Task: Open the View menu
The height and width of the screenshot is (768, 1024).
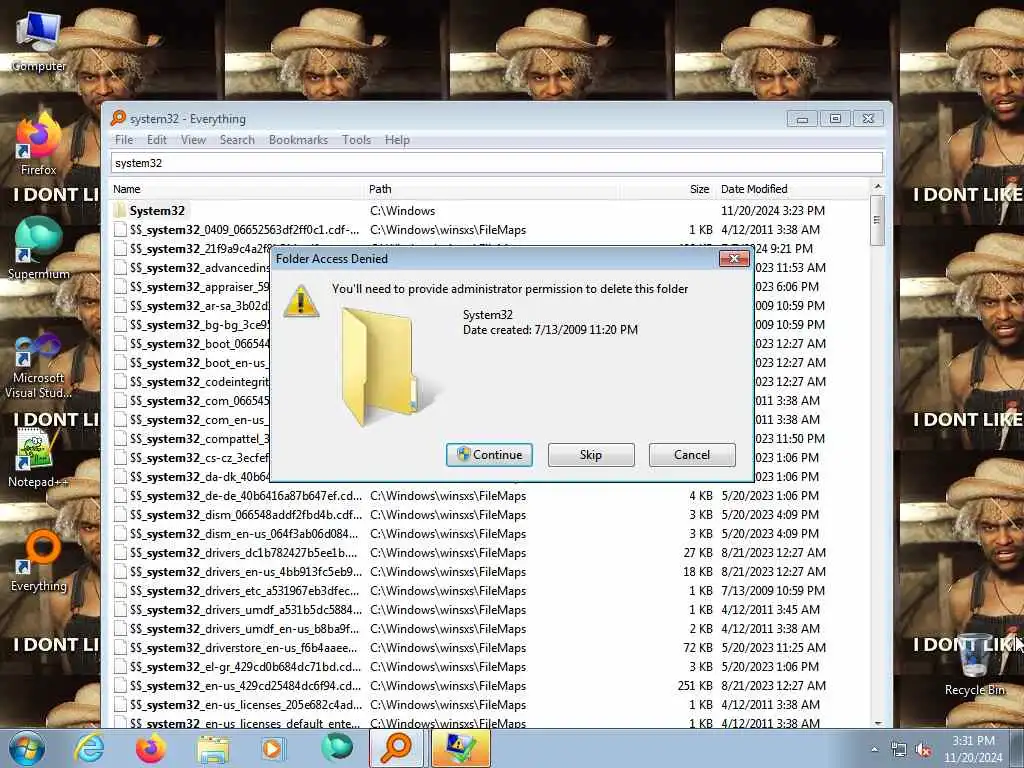Action: tap(193, 140)
